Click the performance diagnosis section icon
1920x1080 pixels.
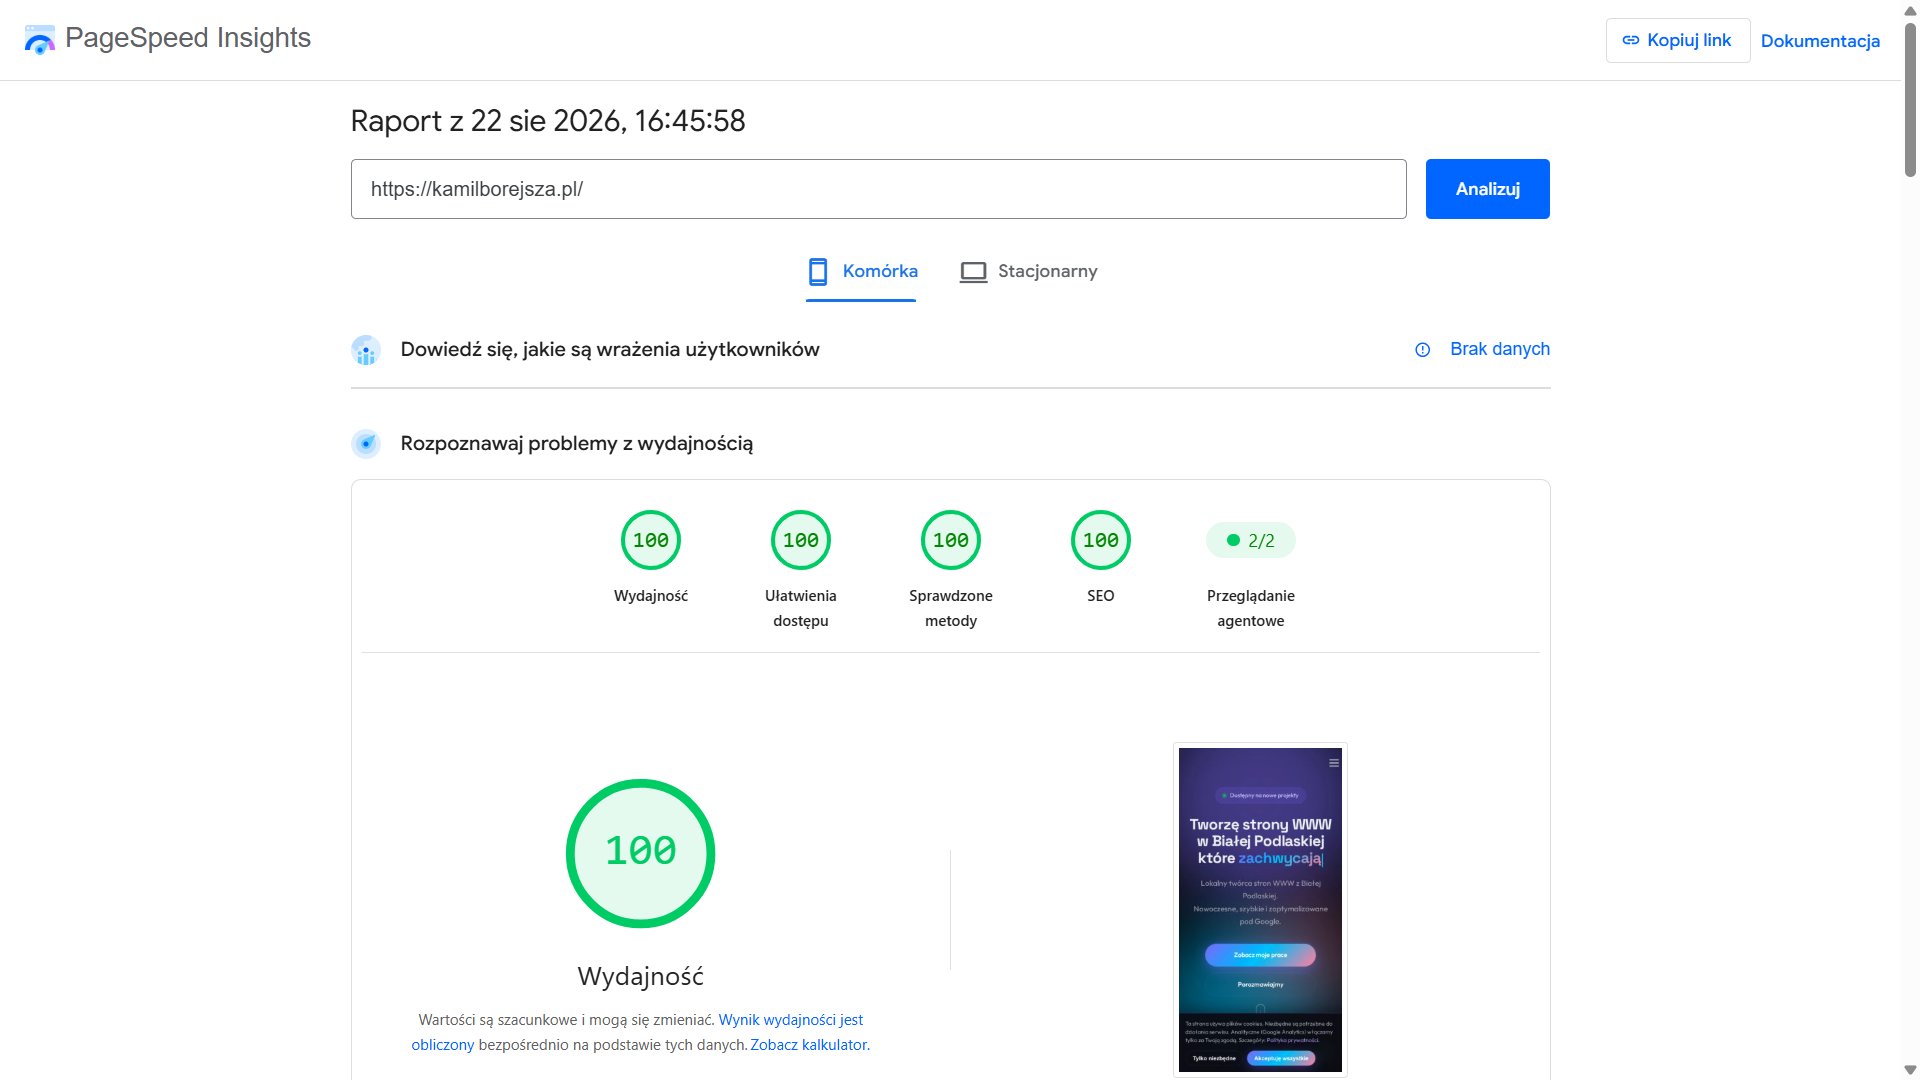pyautogui.click(x=366, y=443)
